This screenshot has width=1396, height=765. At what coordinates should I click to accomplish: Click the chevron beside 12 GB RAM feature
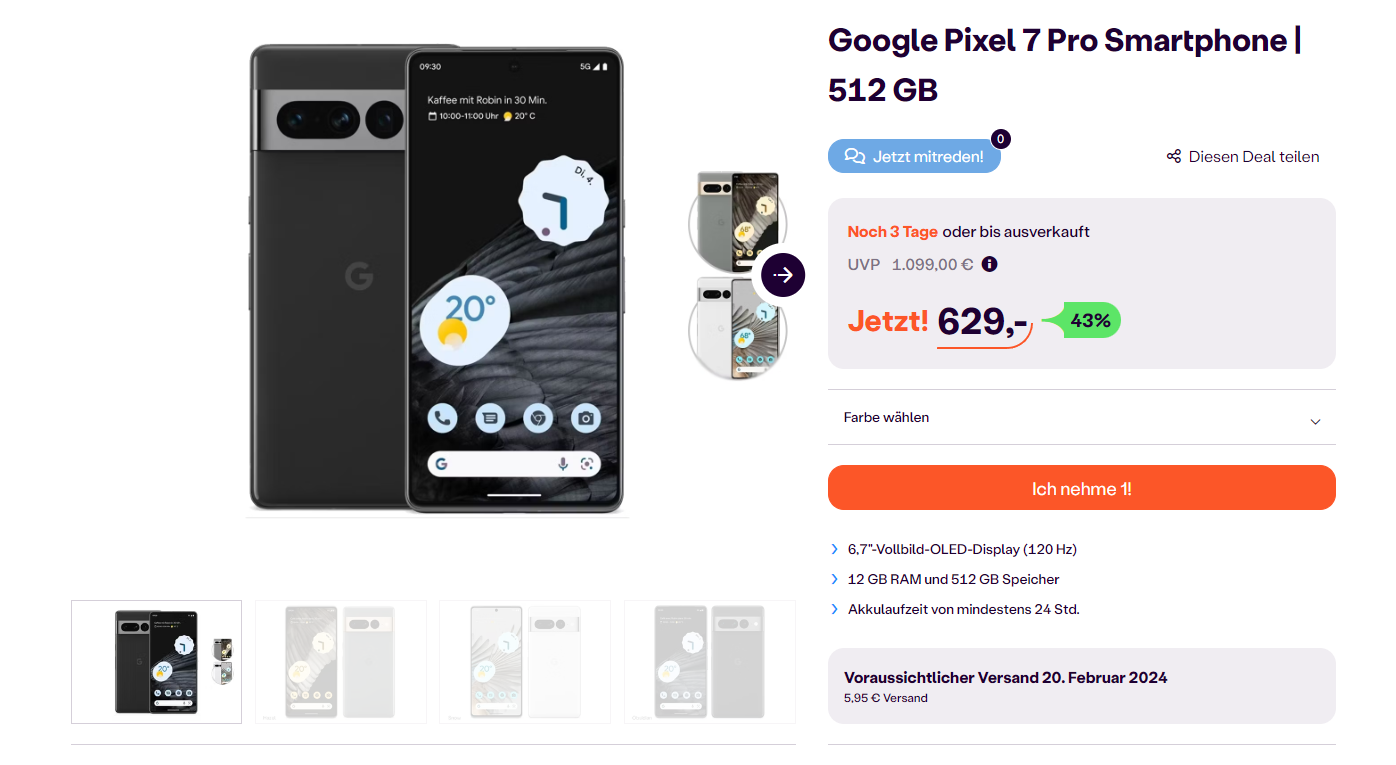coord(835,579)
